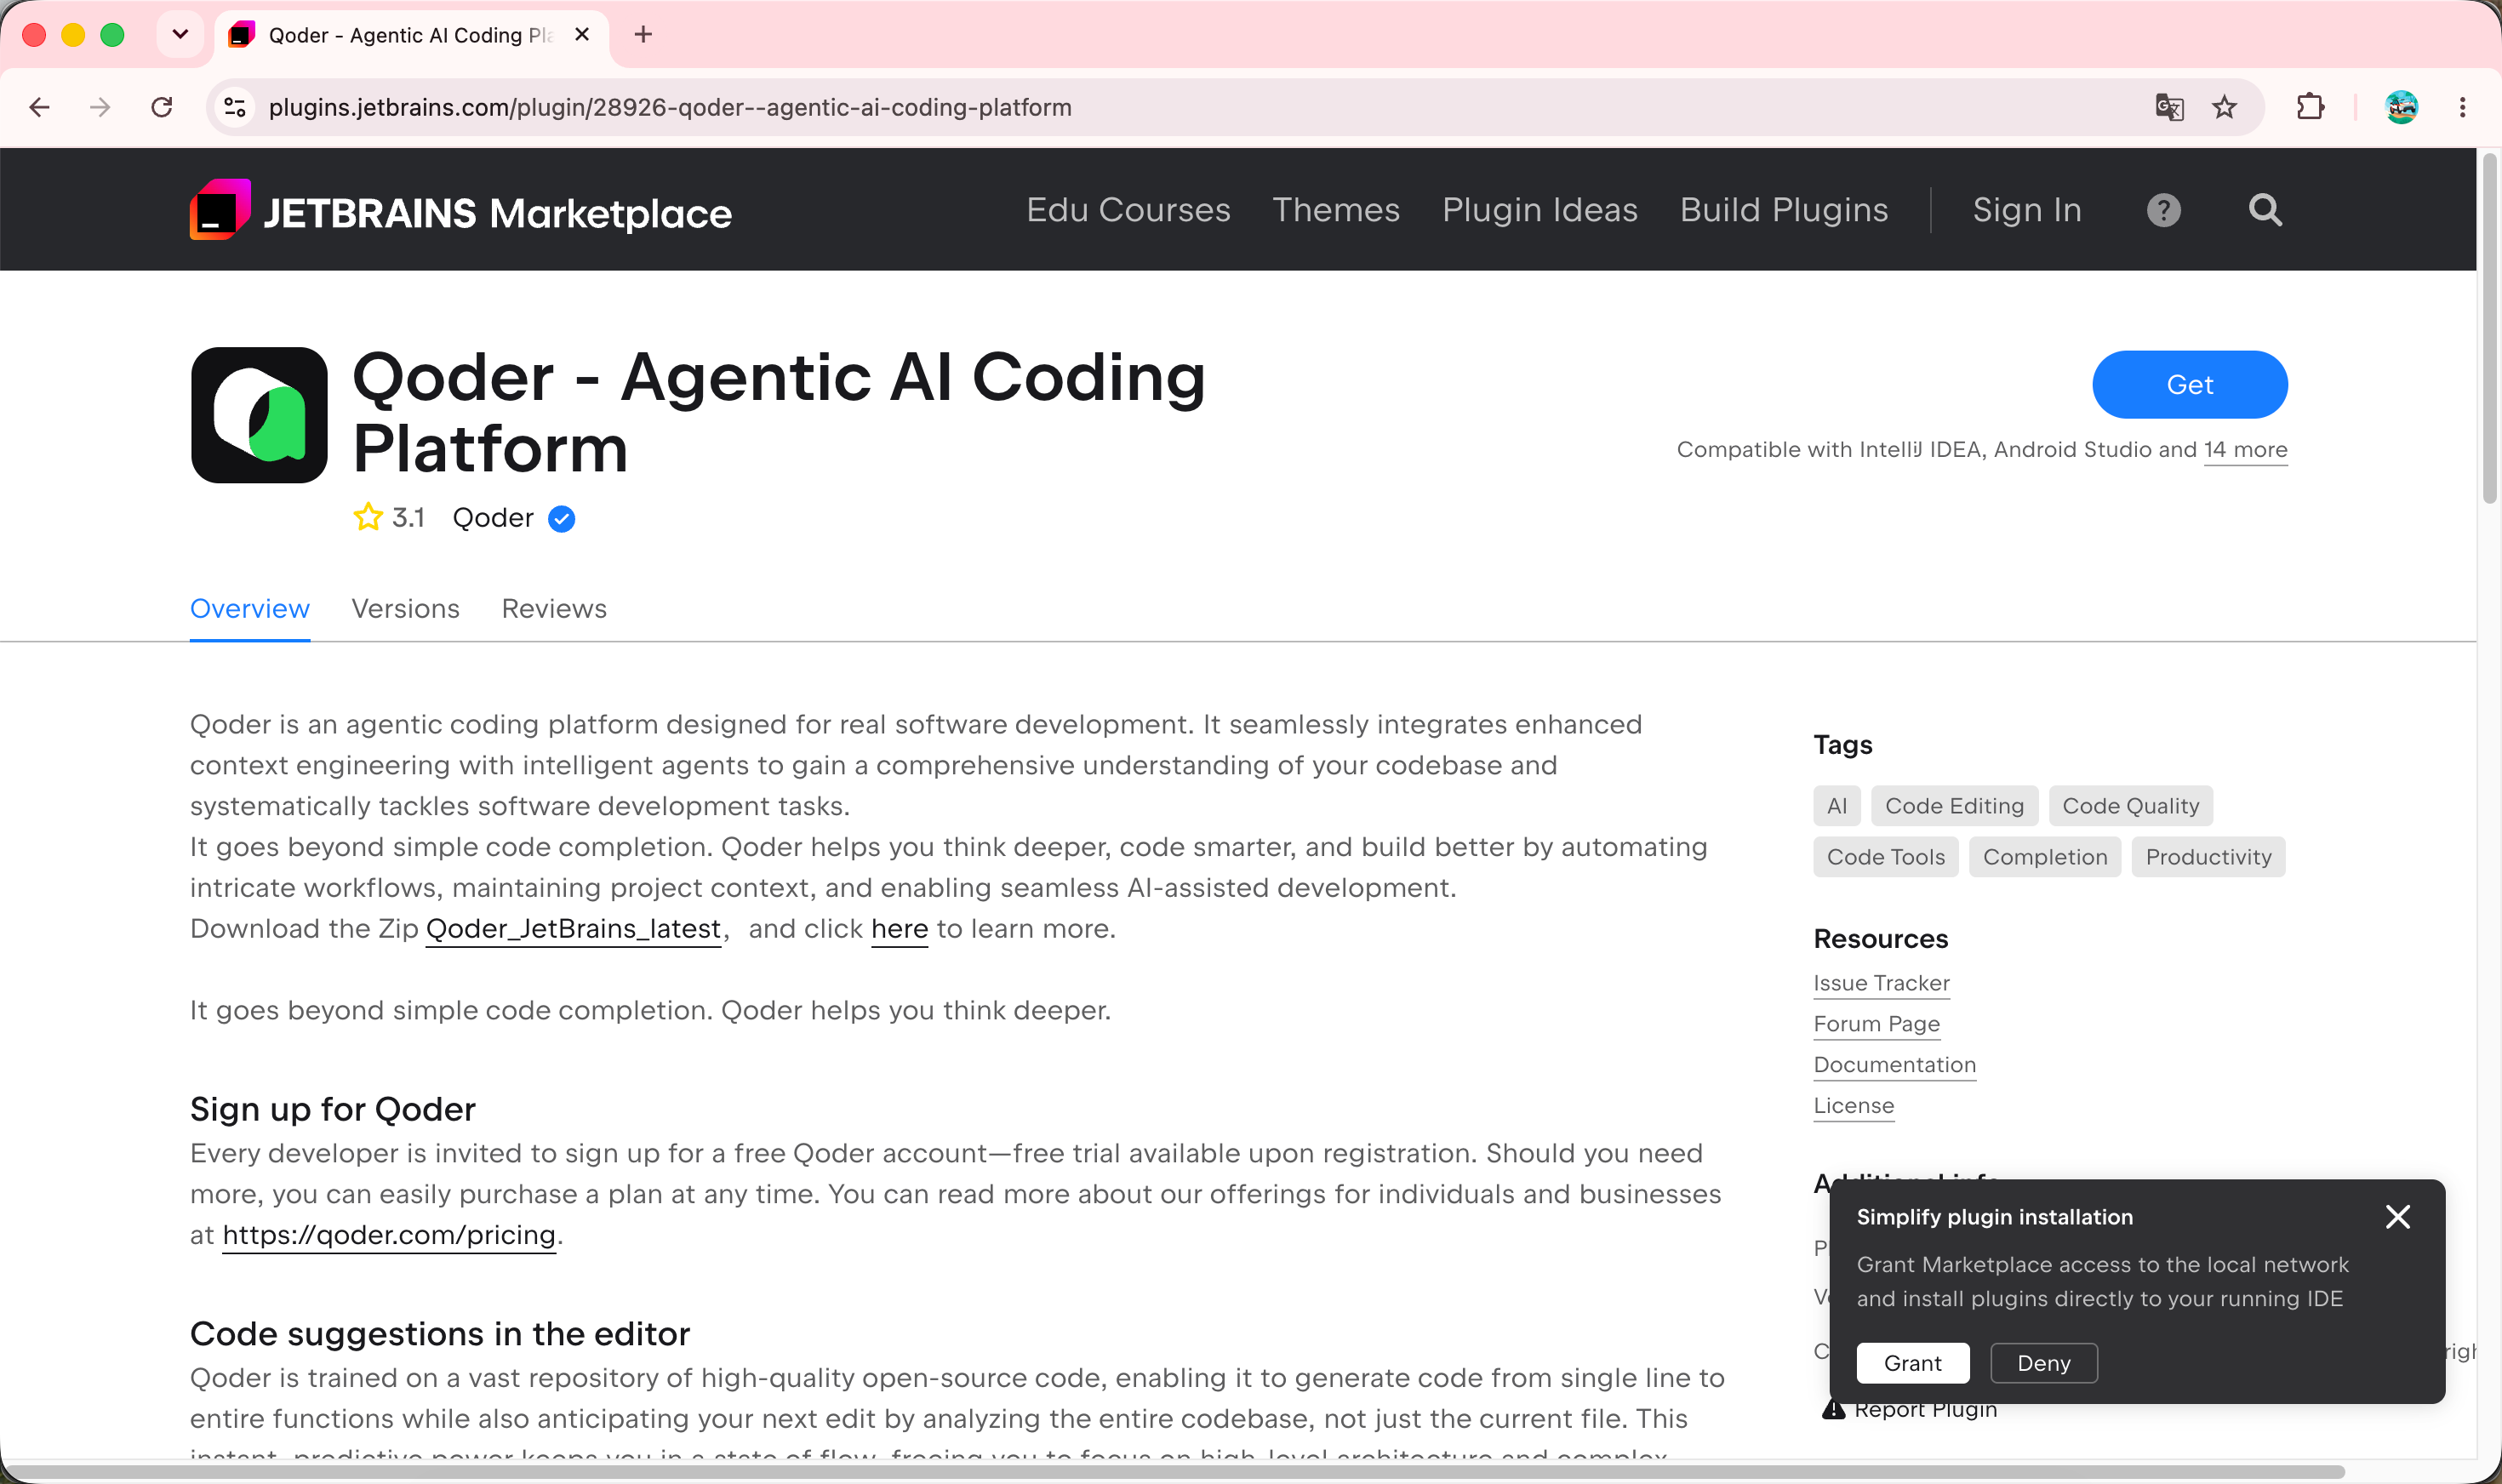Select the Code Editing tag
Screen dimensions: 2502x1484
click(1954, 806)
